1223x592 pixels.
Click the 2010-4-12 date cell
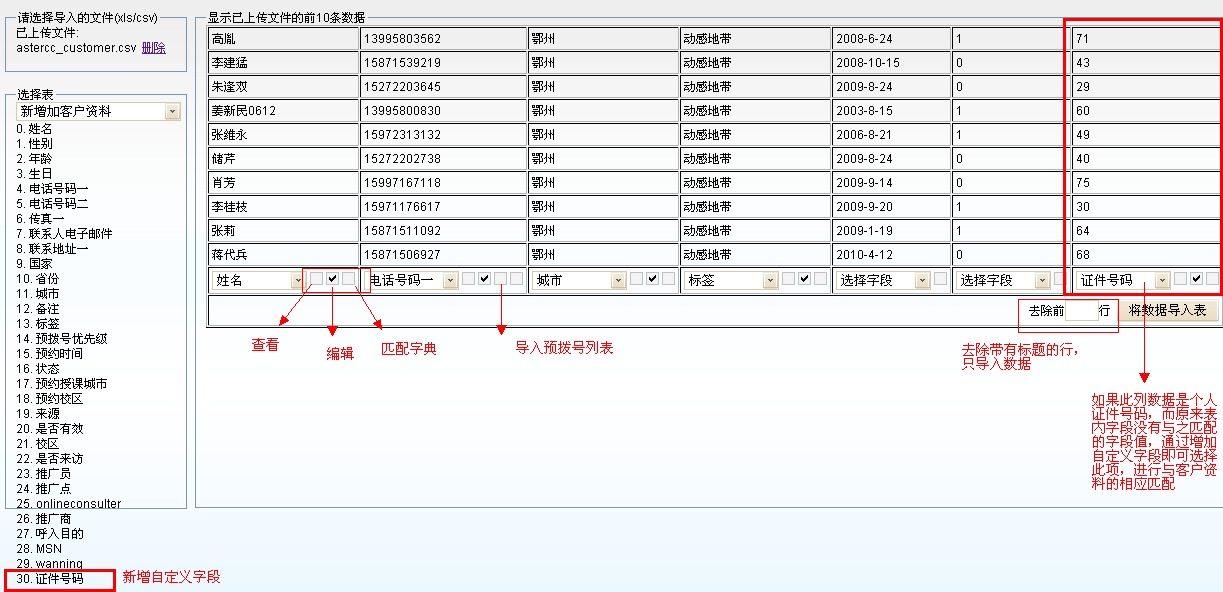click(x=890, y=255)
